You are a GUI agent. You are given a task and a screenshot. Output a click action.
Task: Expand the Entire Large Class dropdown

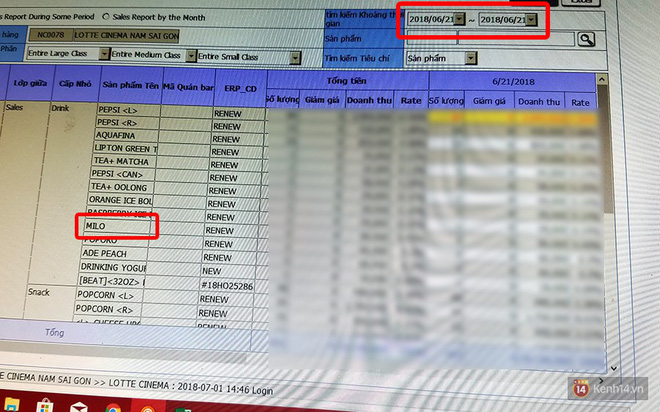point(104,54)
